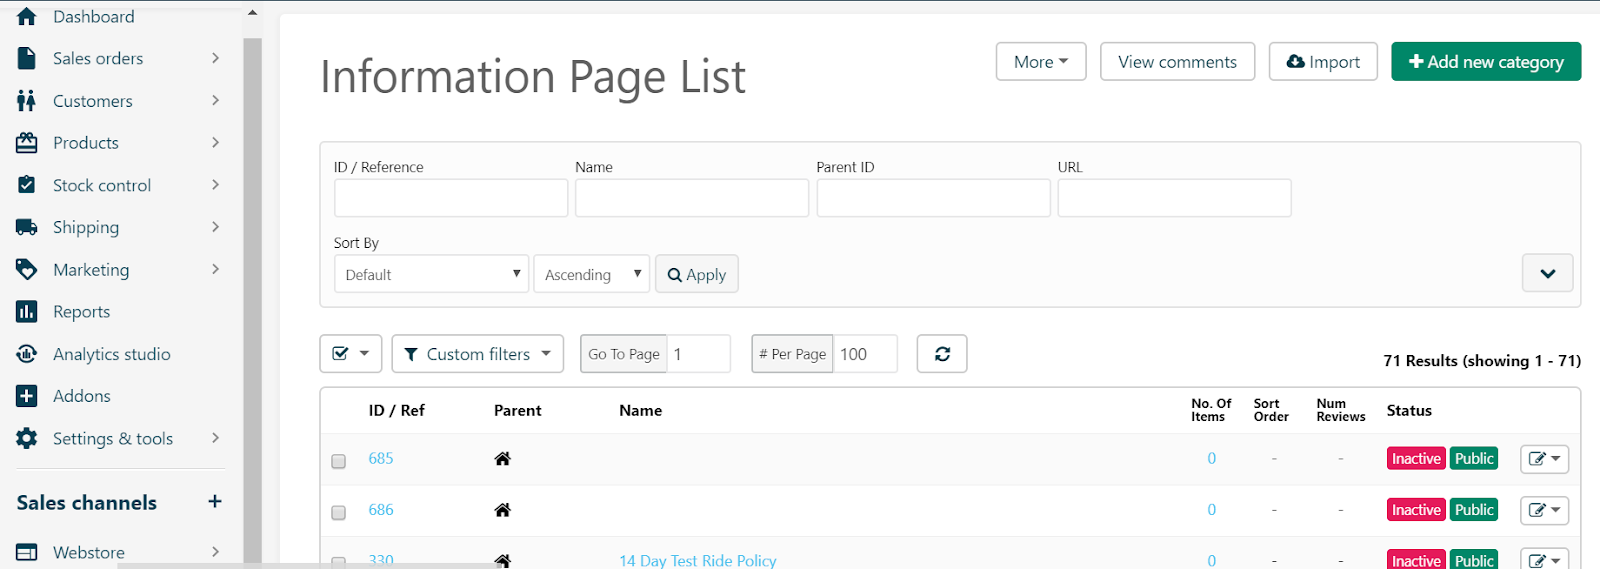Open the Marketing menu item
The width and height of the screenshot is (1600, 569).
pos(91,270)
